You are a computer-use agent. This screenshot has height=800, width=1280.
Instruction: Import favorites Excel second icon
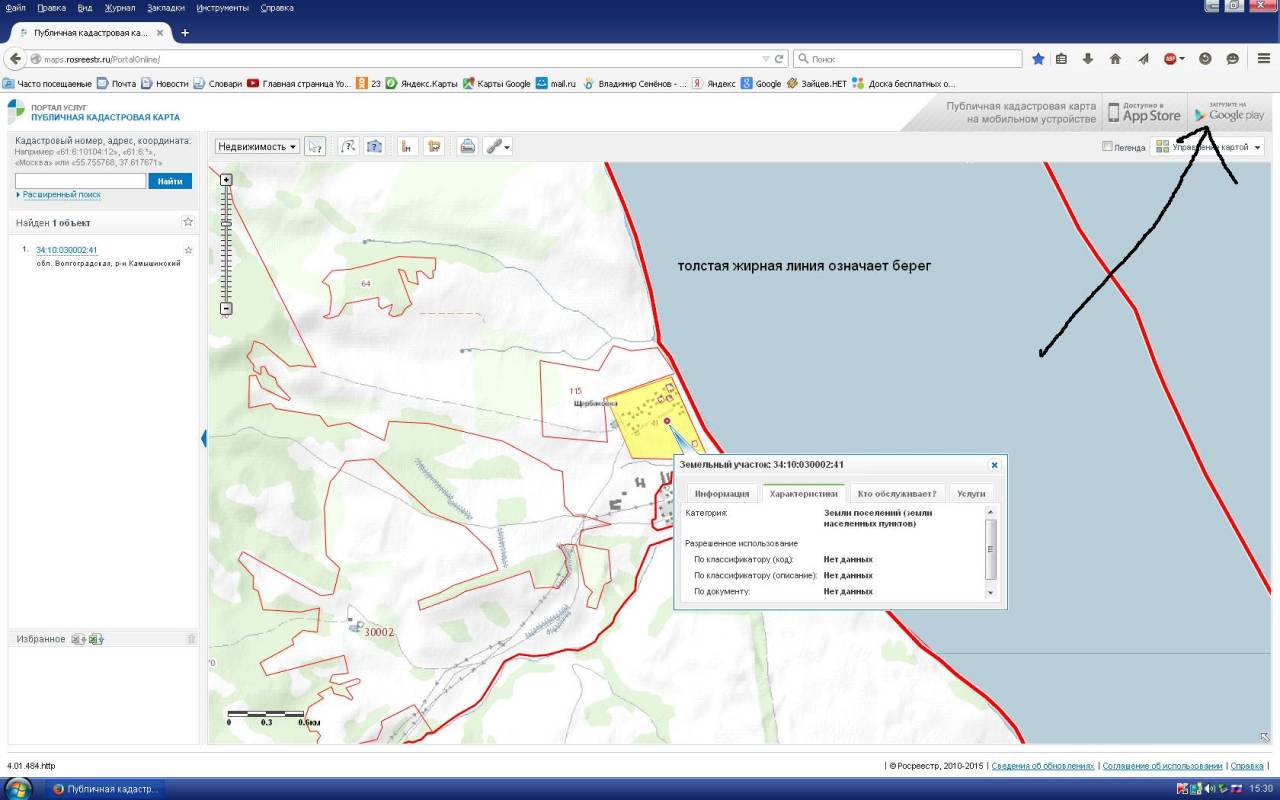pos(96,639)
